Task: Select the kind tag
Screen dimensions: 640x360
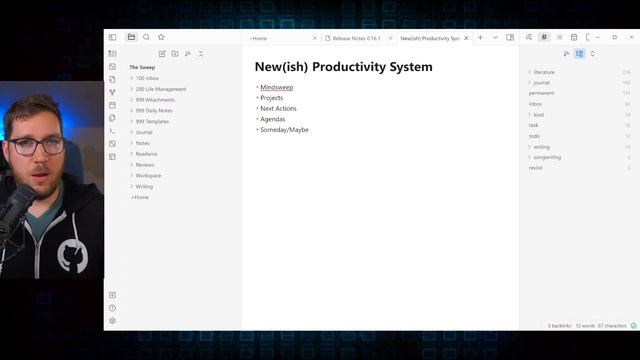Action: click(x=538, y=115)
